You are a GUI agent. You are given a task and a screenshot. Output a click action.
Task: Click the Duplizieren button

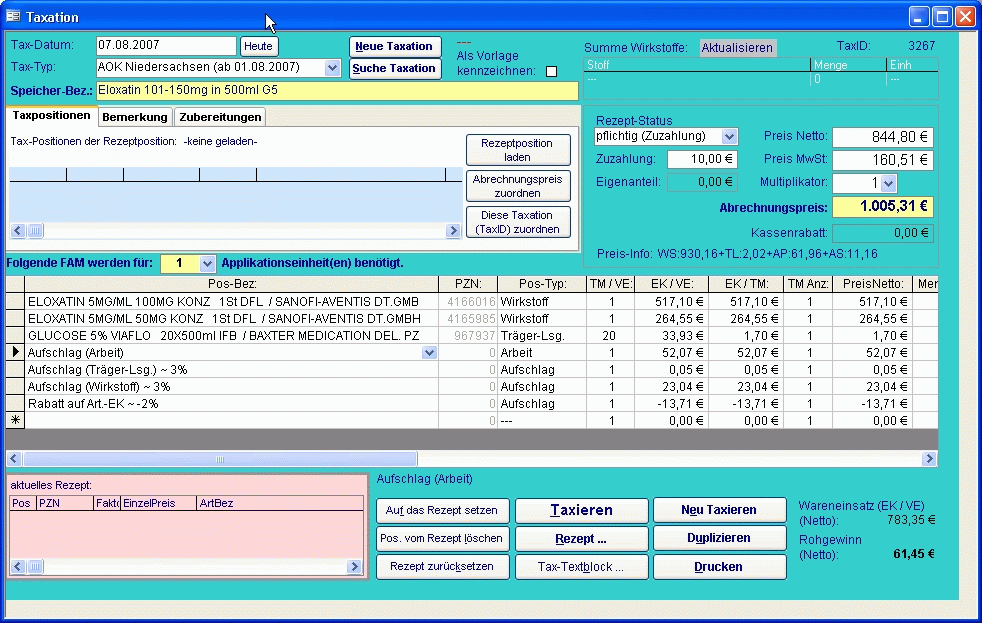pyautogui.click(x=719, y=538)
